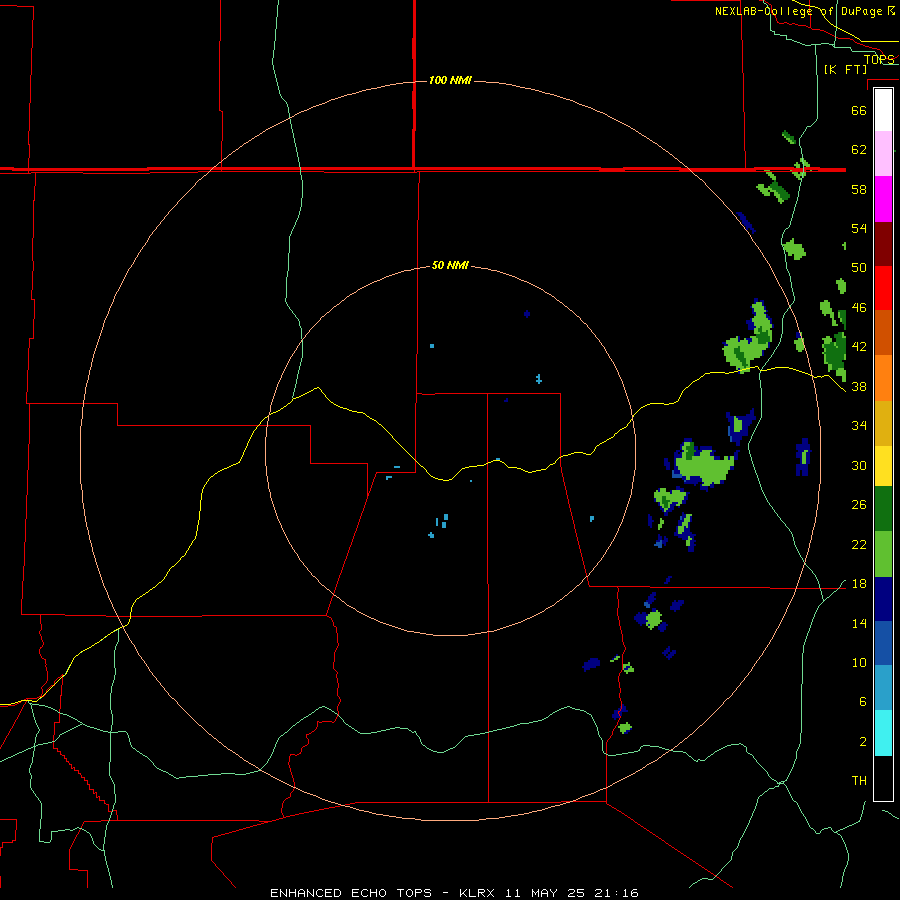900x900 pixels.
Task: Click the '6' legend value
Action: pyautogui.click(x=862, y=701)
